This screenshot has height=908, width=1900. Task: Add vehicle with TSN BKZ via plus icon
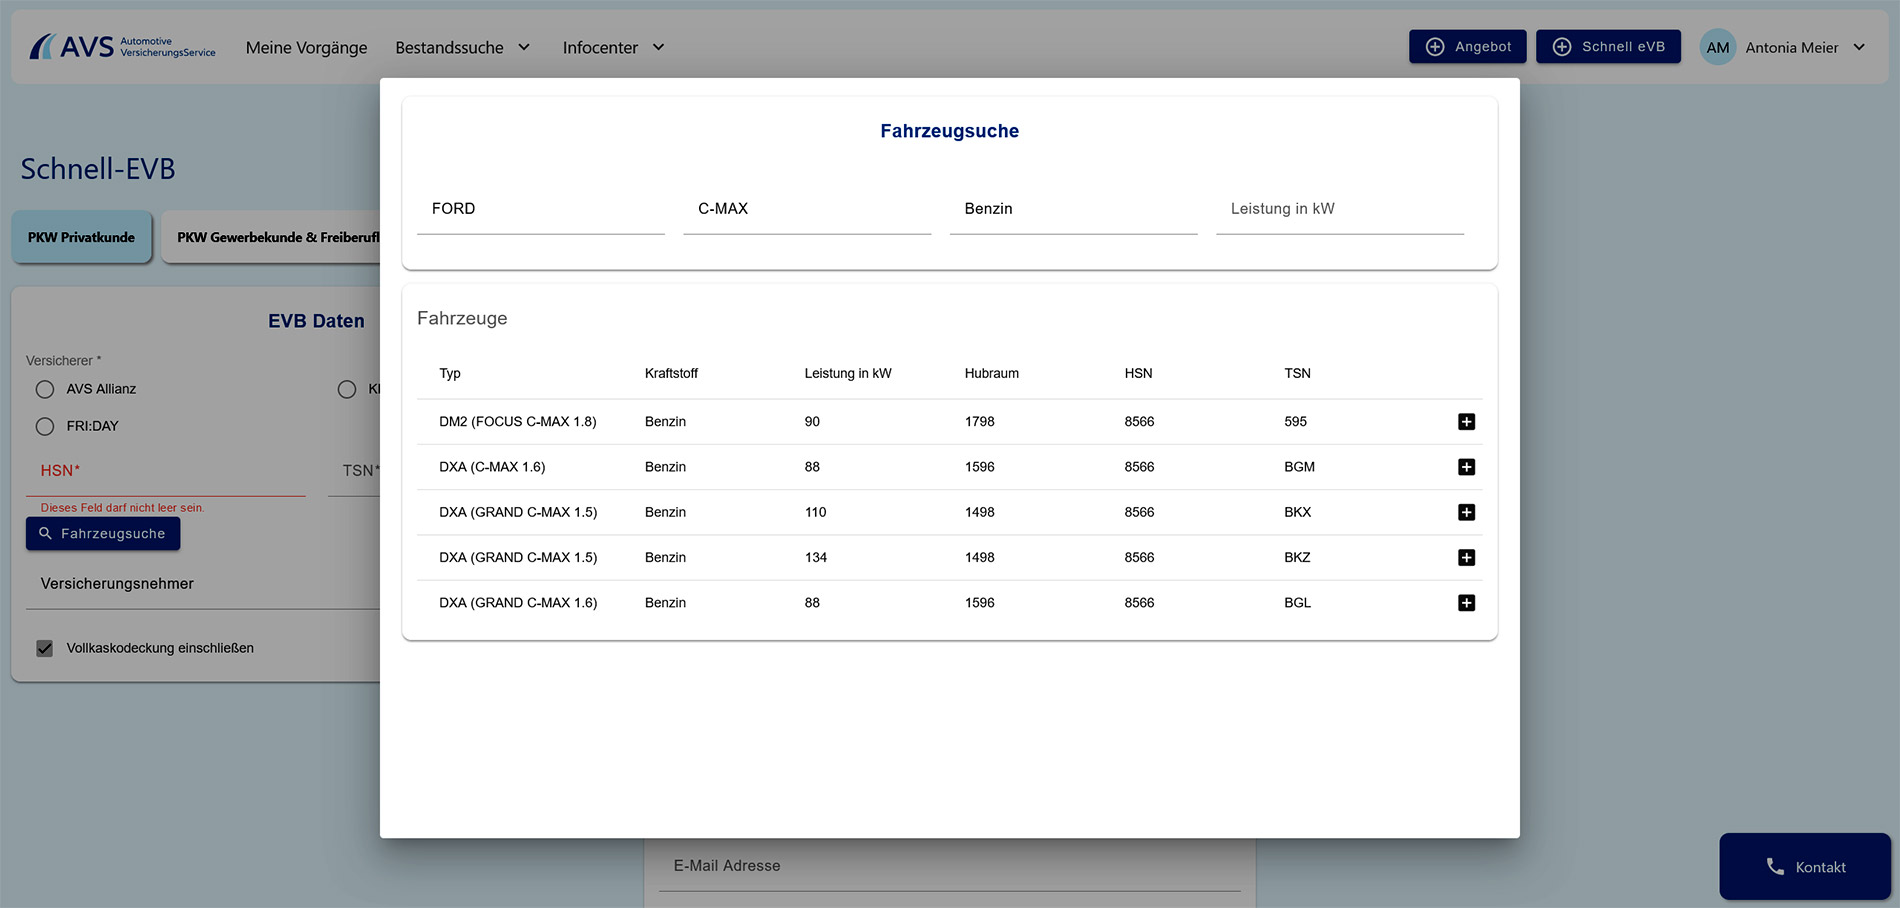coord(1466,557)
